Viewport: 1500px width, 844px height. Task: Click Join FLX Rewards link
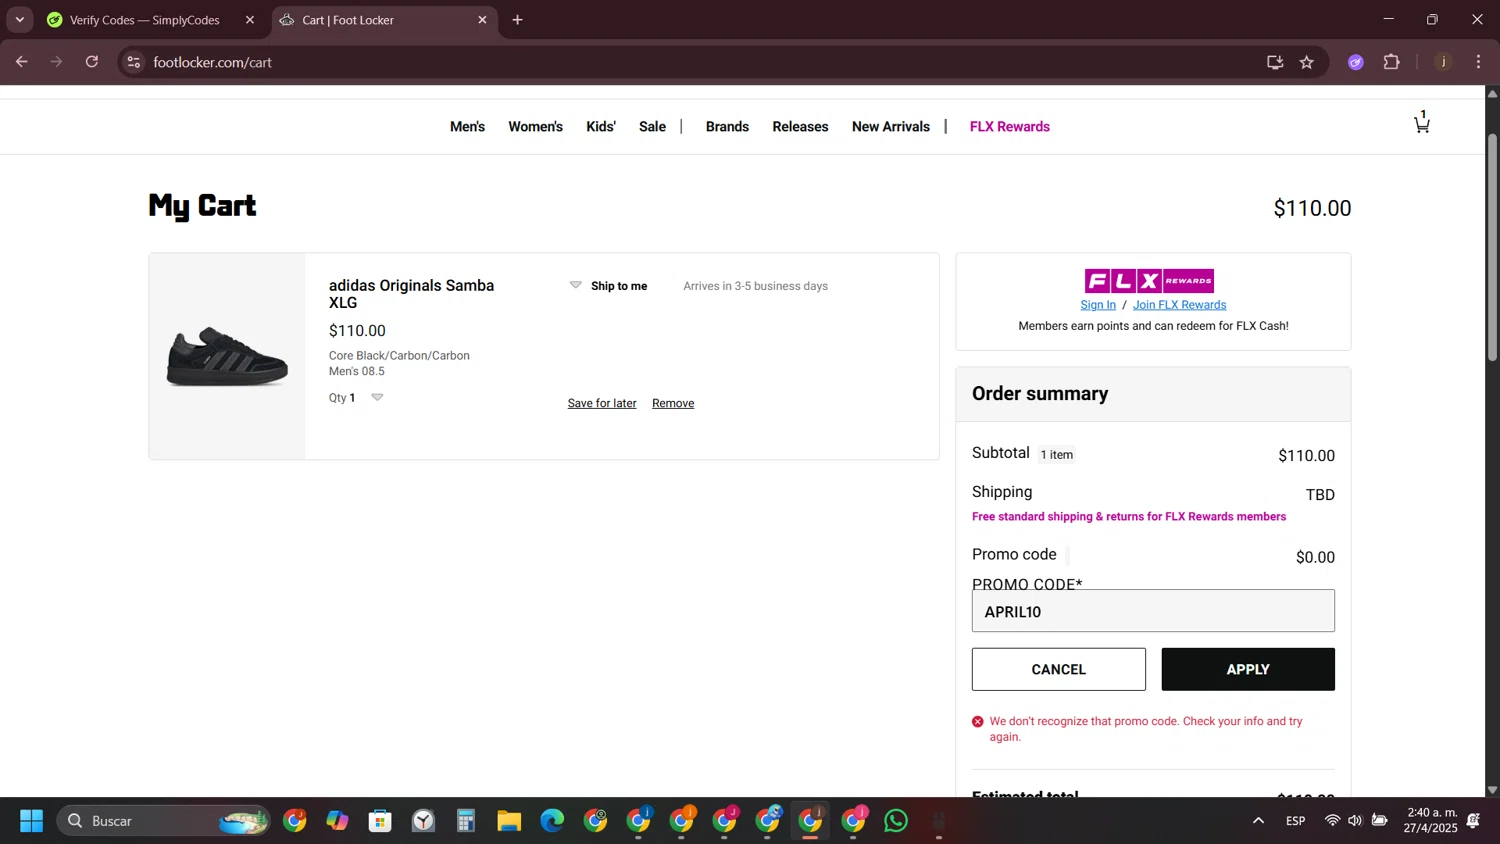coord(1179,305)
